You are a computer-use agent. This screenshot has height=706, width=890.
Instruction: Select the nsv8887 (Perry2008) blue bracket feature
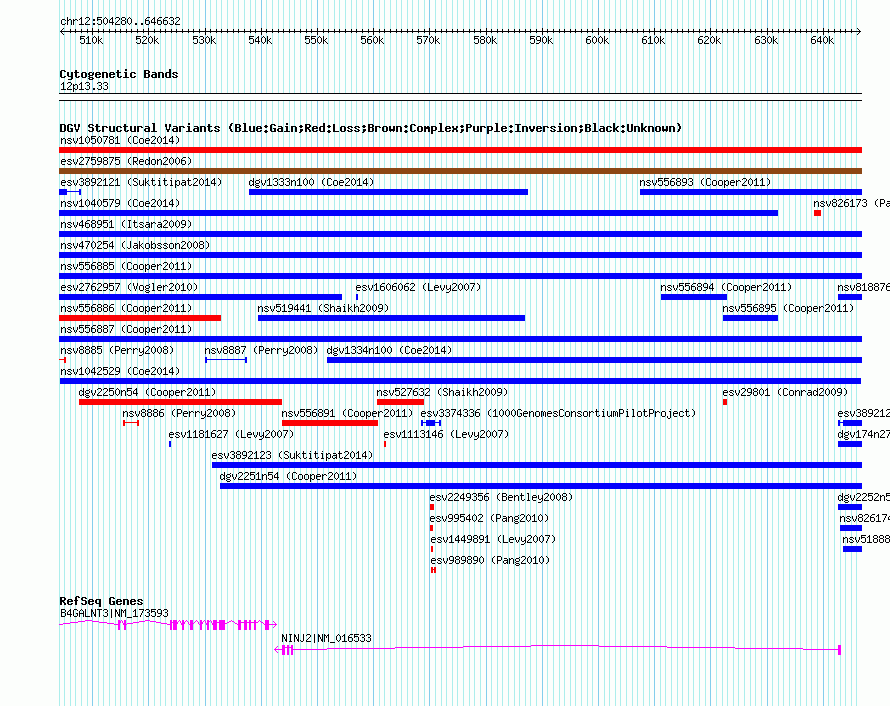(x=226, y=360)
